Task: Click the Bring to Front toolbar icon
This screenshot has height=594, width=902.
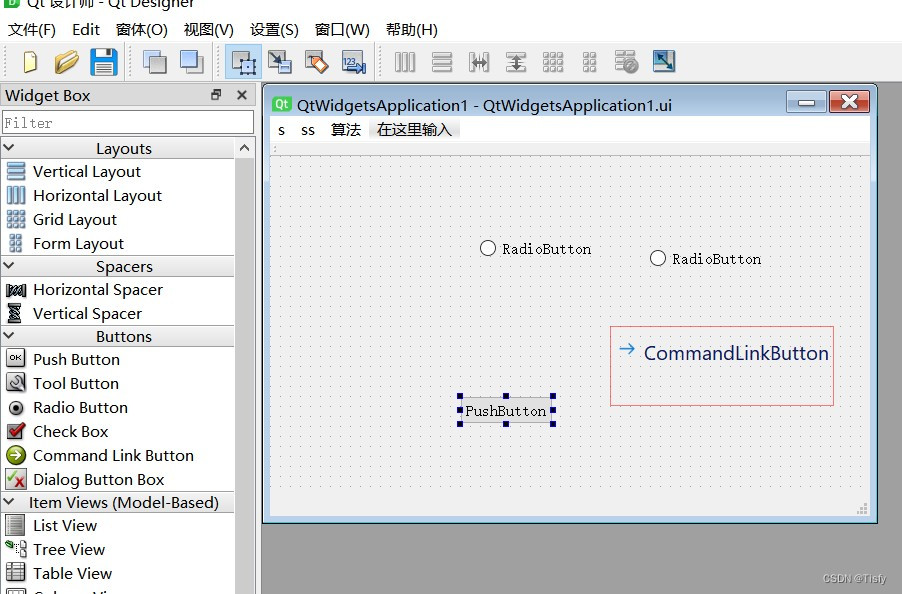Action: (x=192, y=62)
